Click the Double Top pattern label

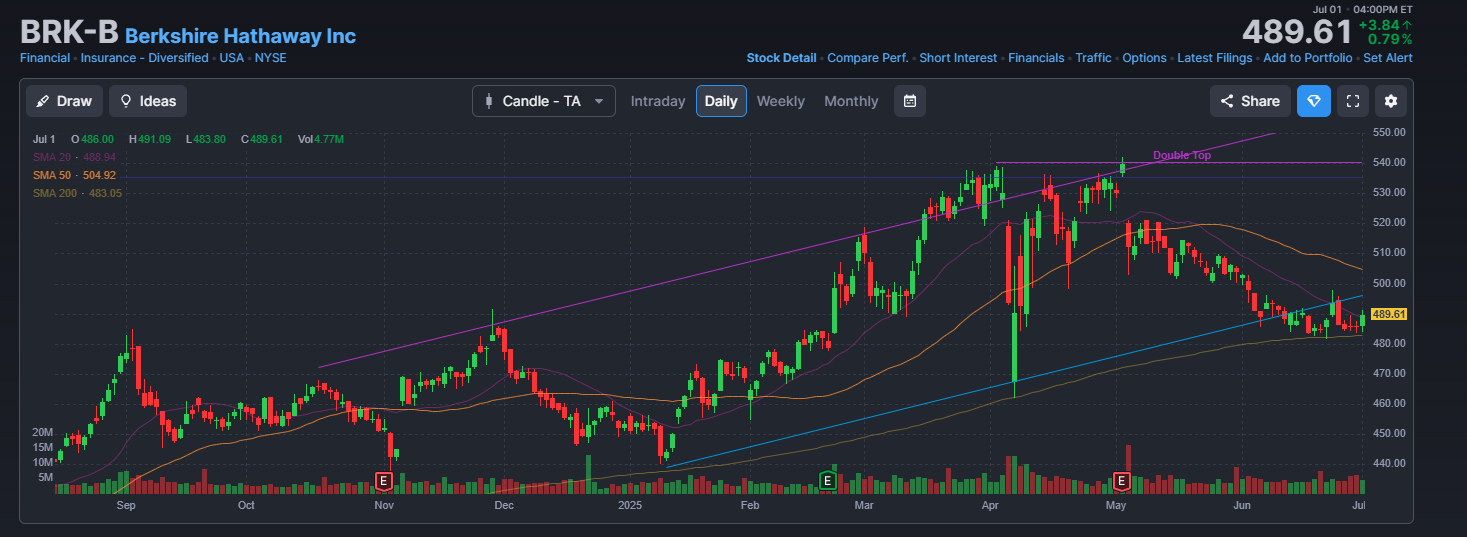[1182, 155]
